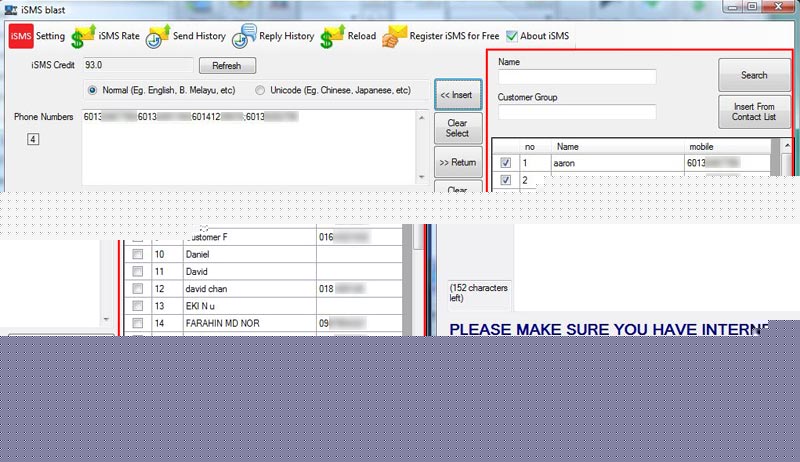800x462 pixels.
Task: Open Register iSMS for Free item
Action: (x=454, y=36)
